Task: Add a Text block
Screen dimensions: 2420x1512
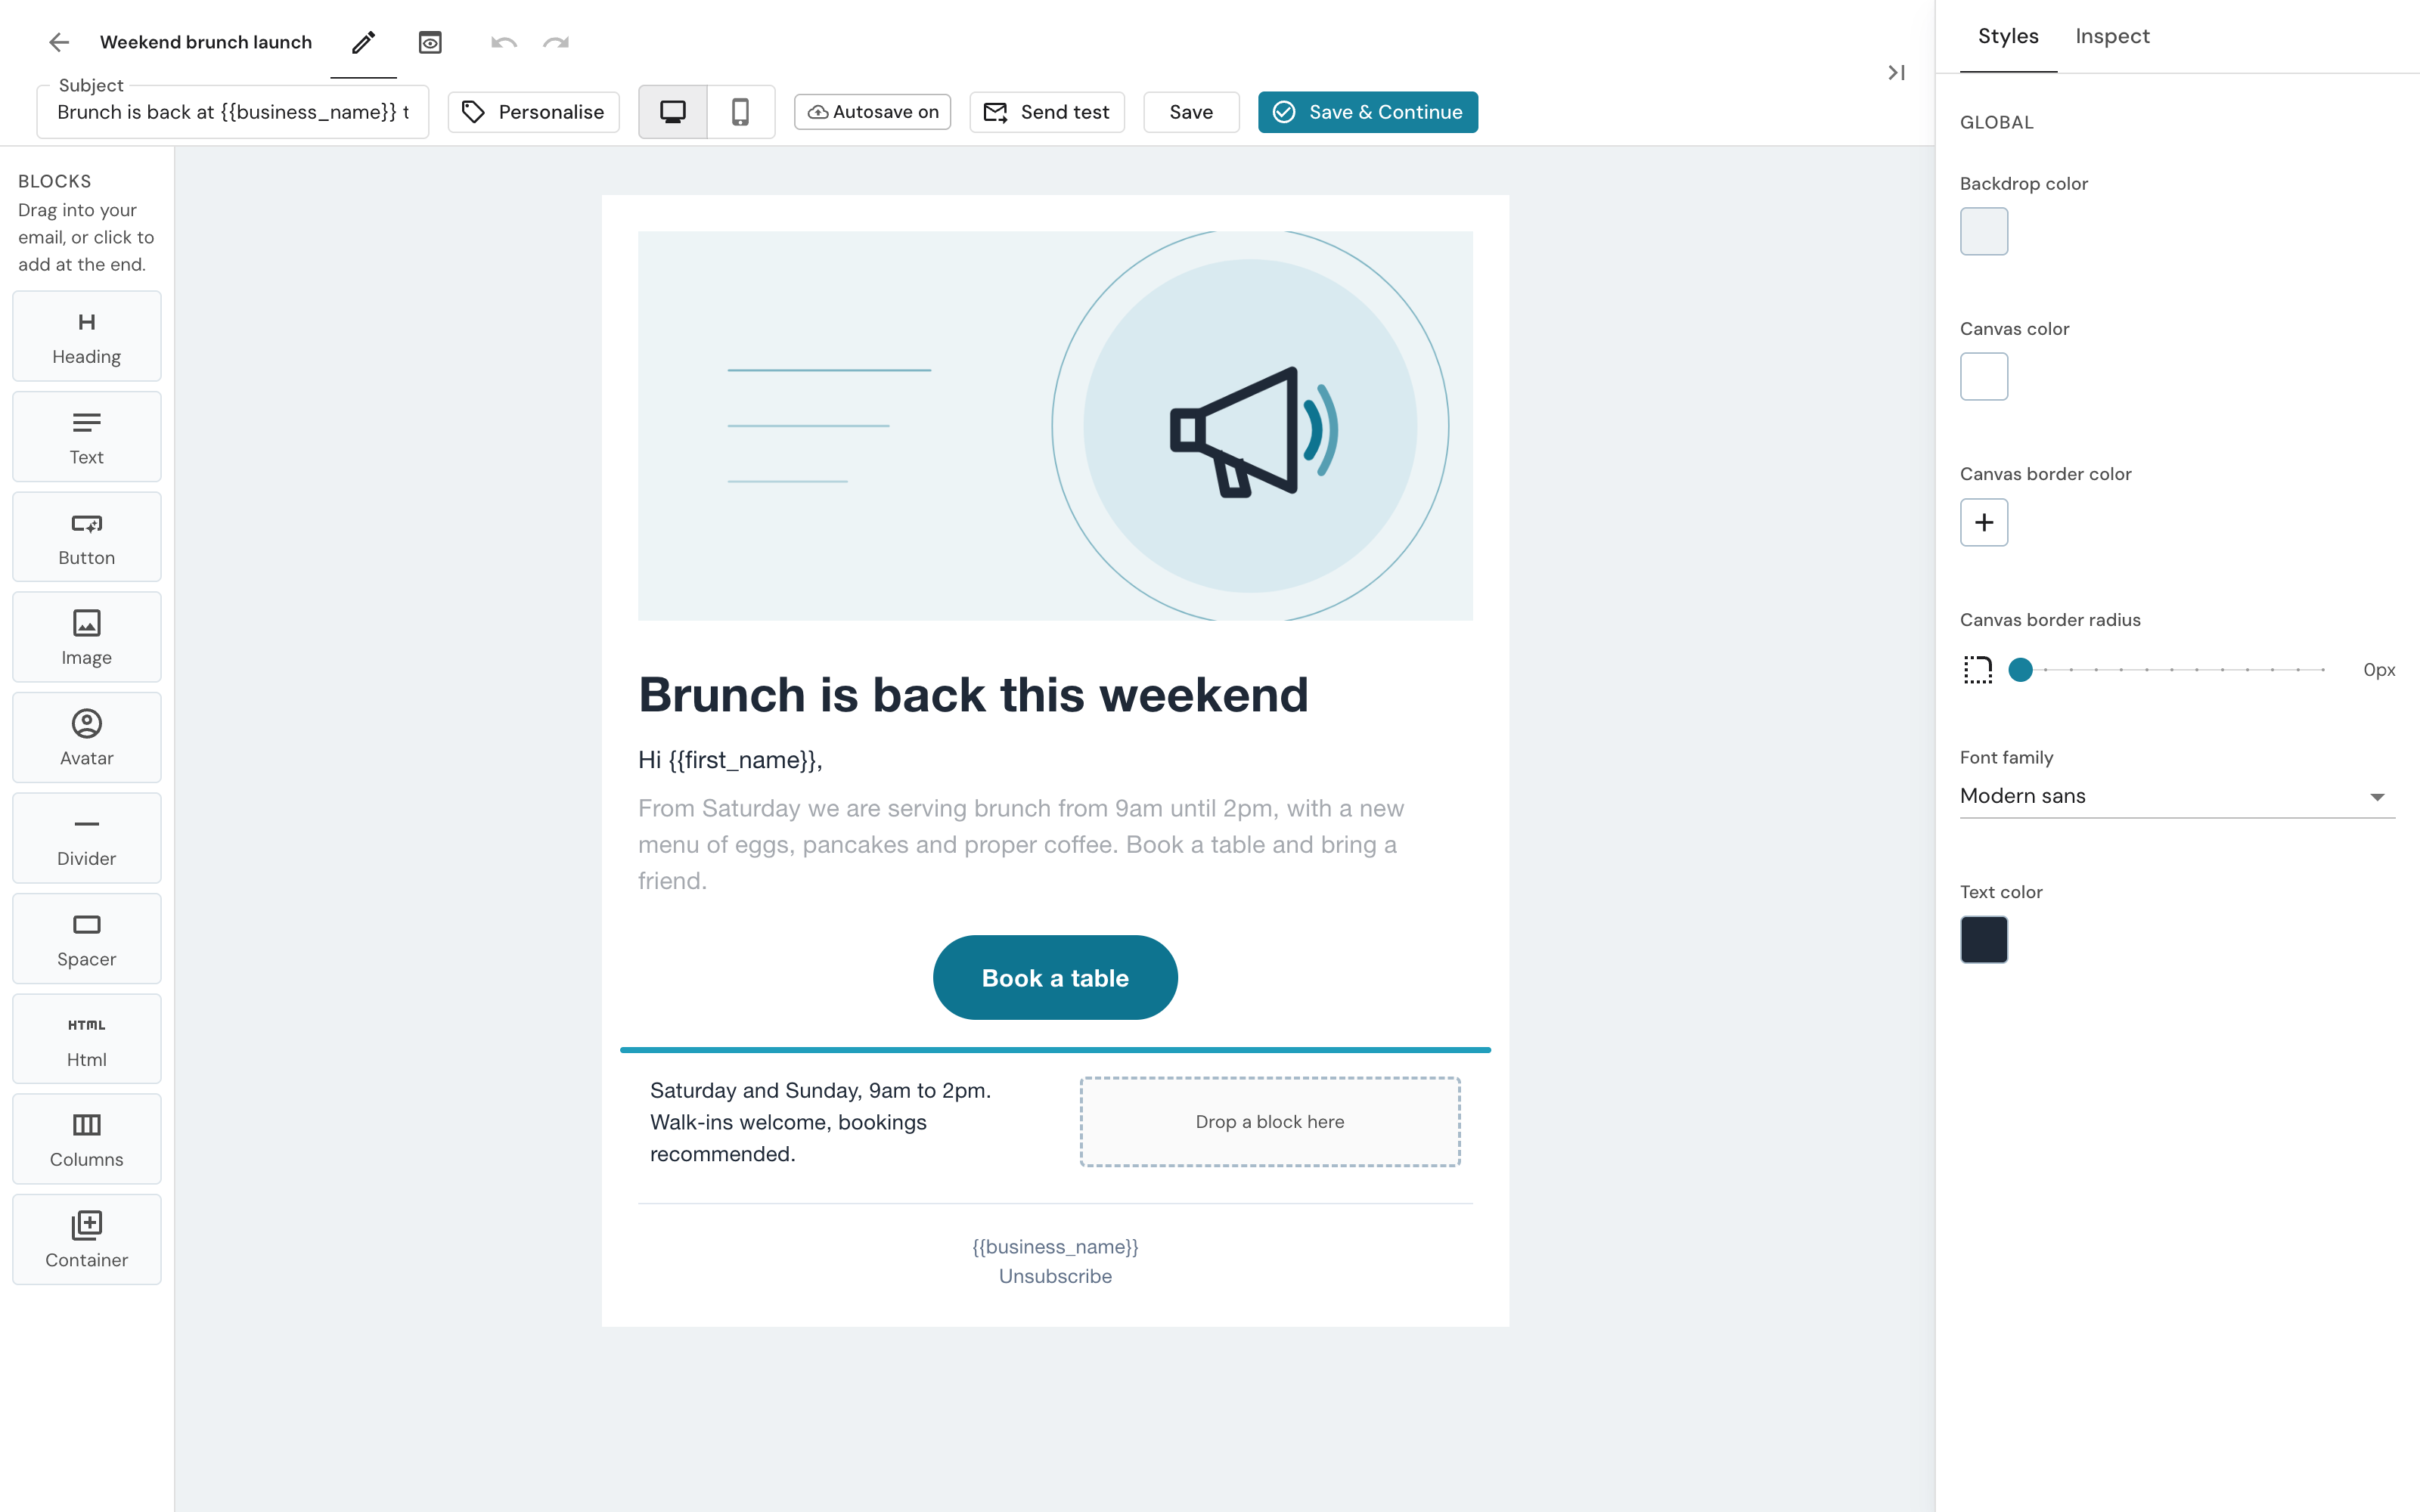Action: point(87,437)
